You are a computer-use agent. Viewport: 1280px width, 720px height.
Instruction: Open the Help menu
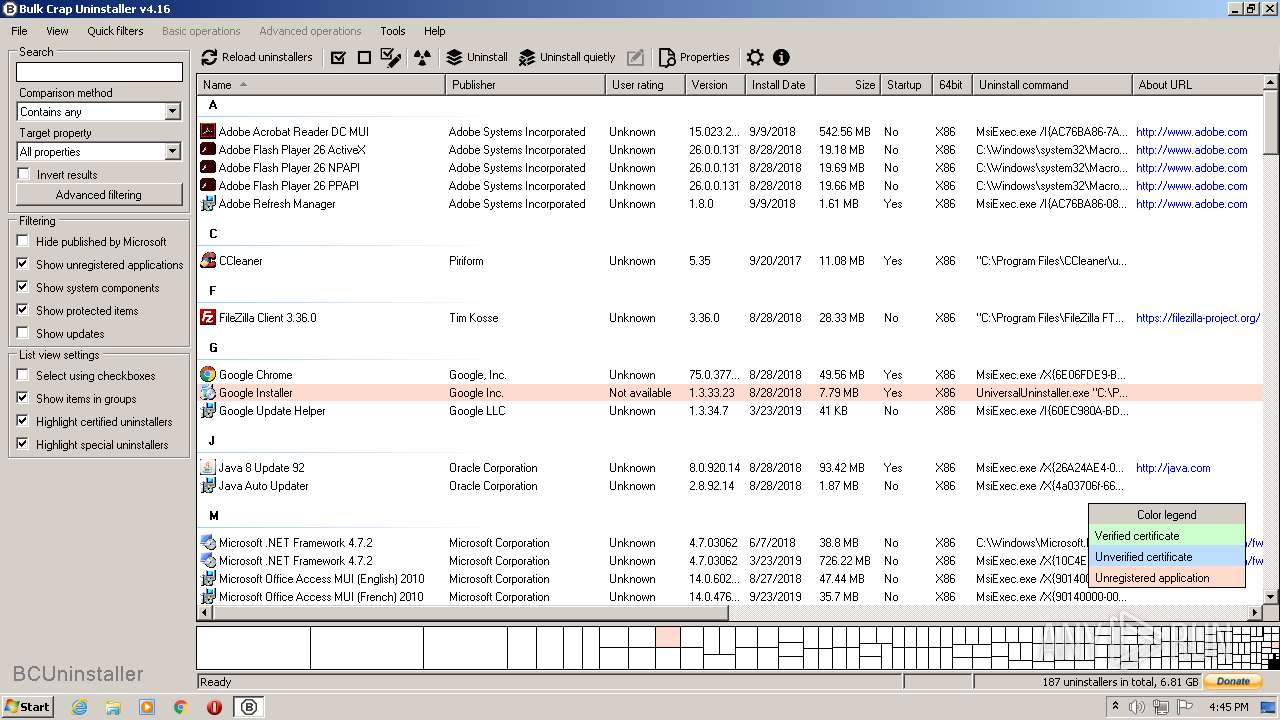434,31
